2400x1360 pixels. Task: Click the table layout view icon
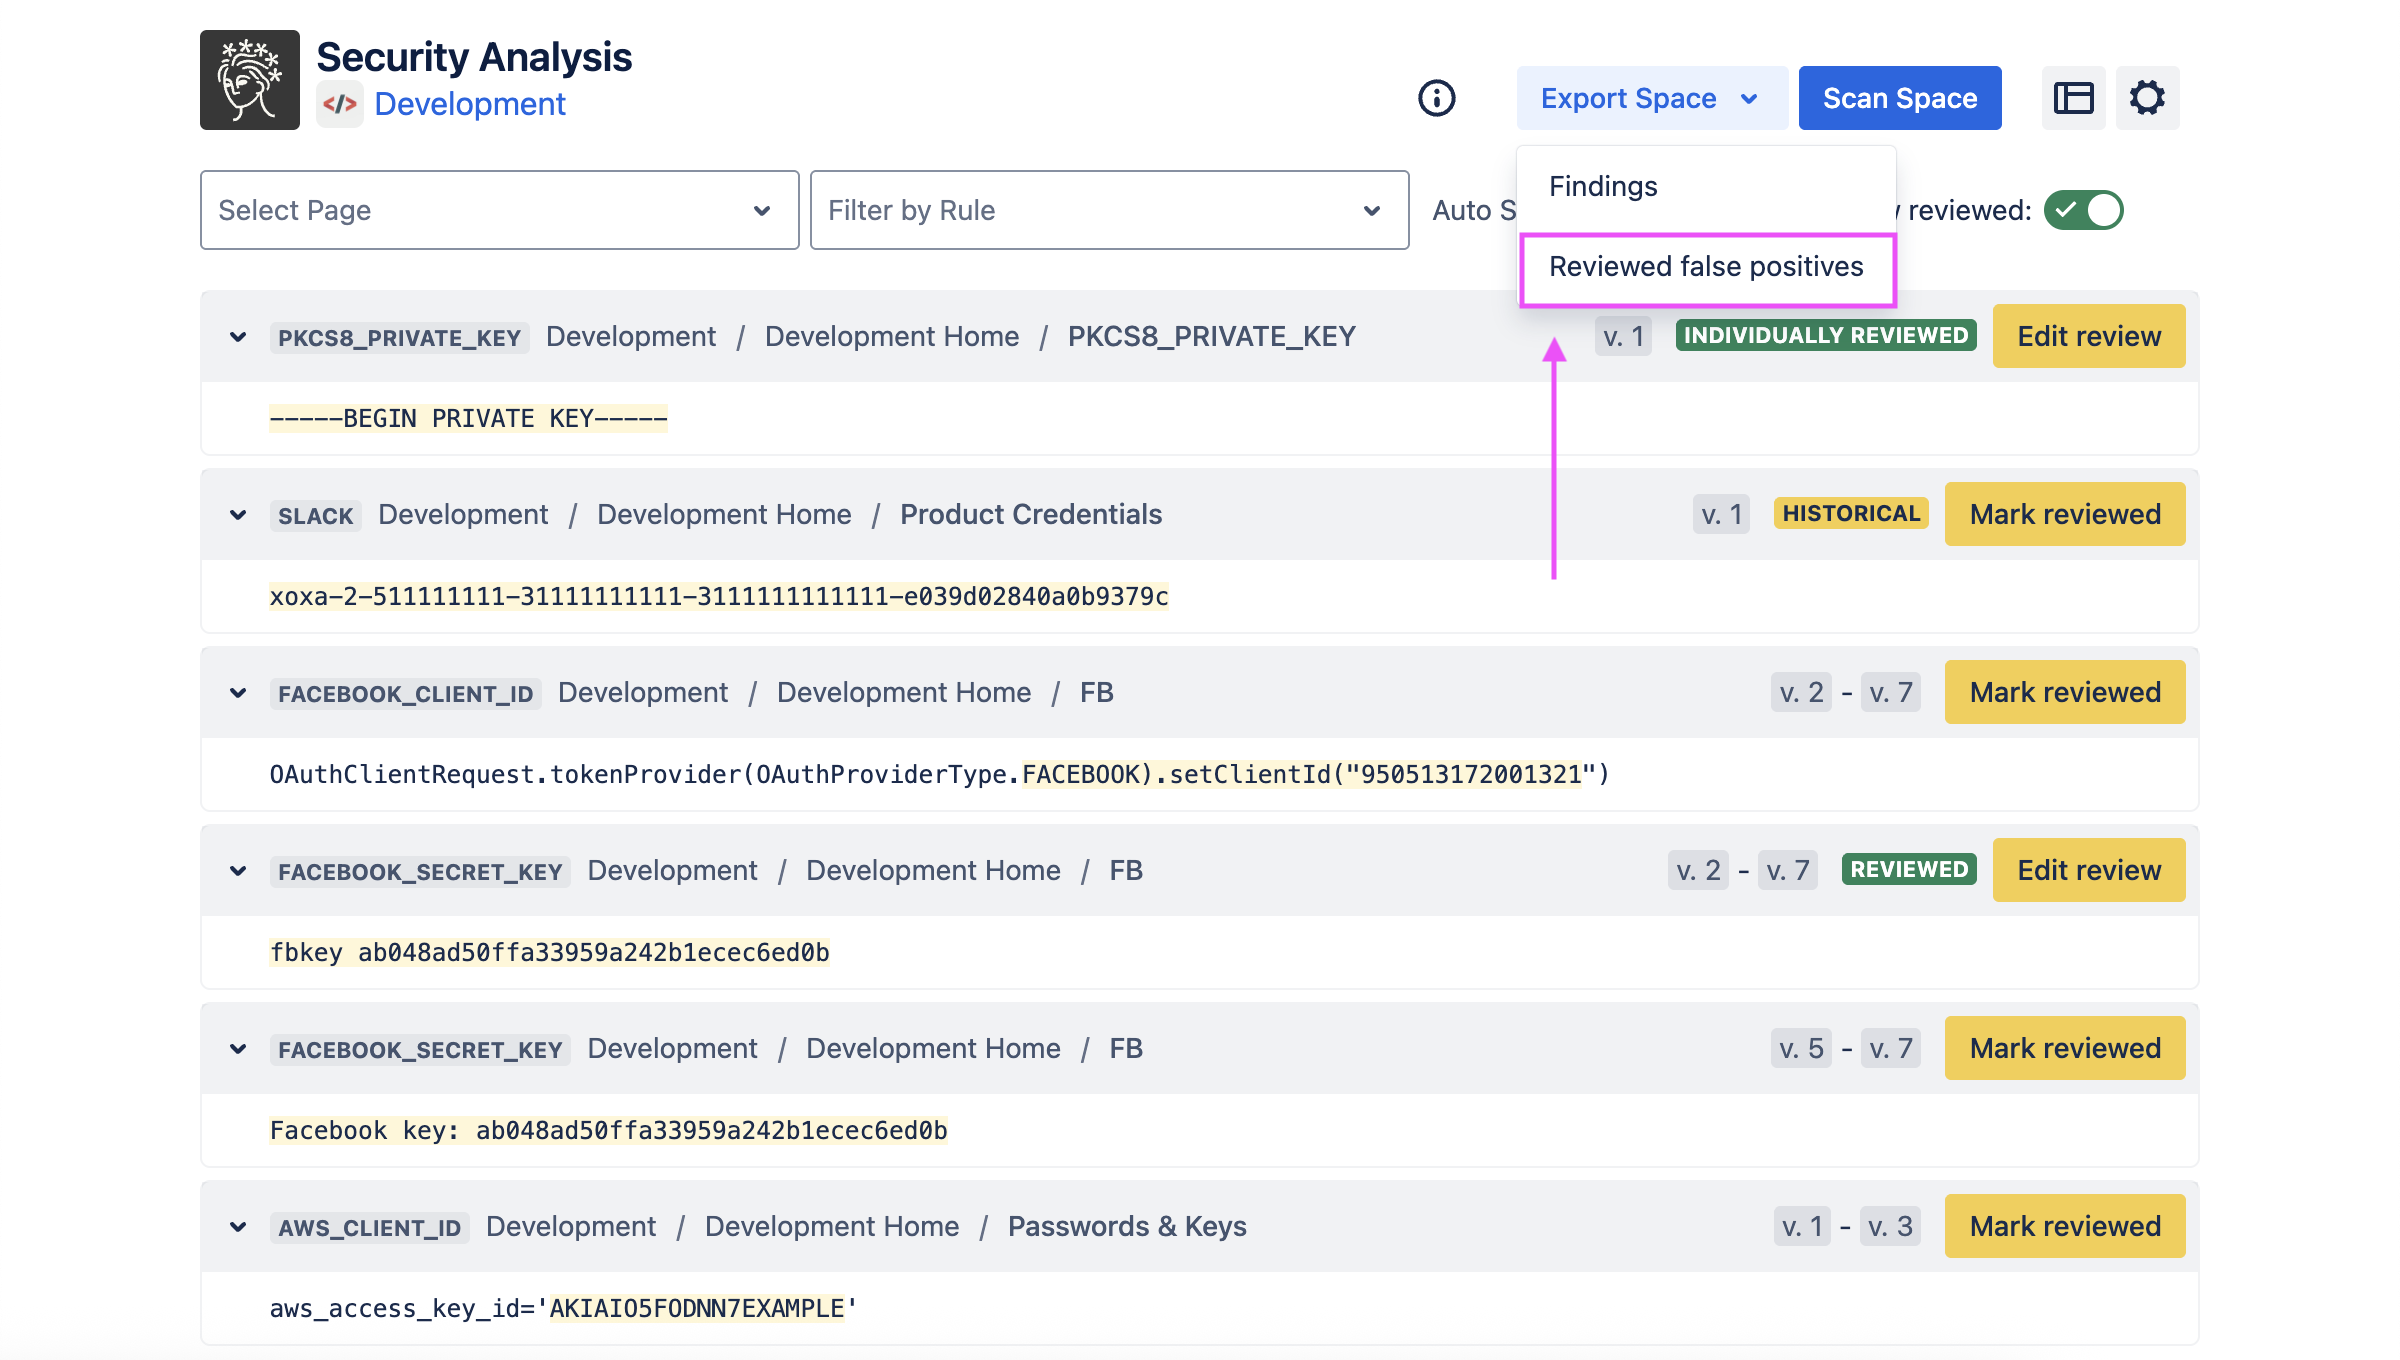pyautogui.click(x=2073, y=98)
